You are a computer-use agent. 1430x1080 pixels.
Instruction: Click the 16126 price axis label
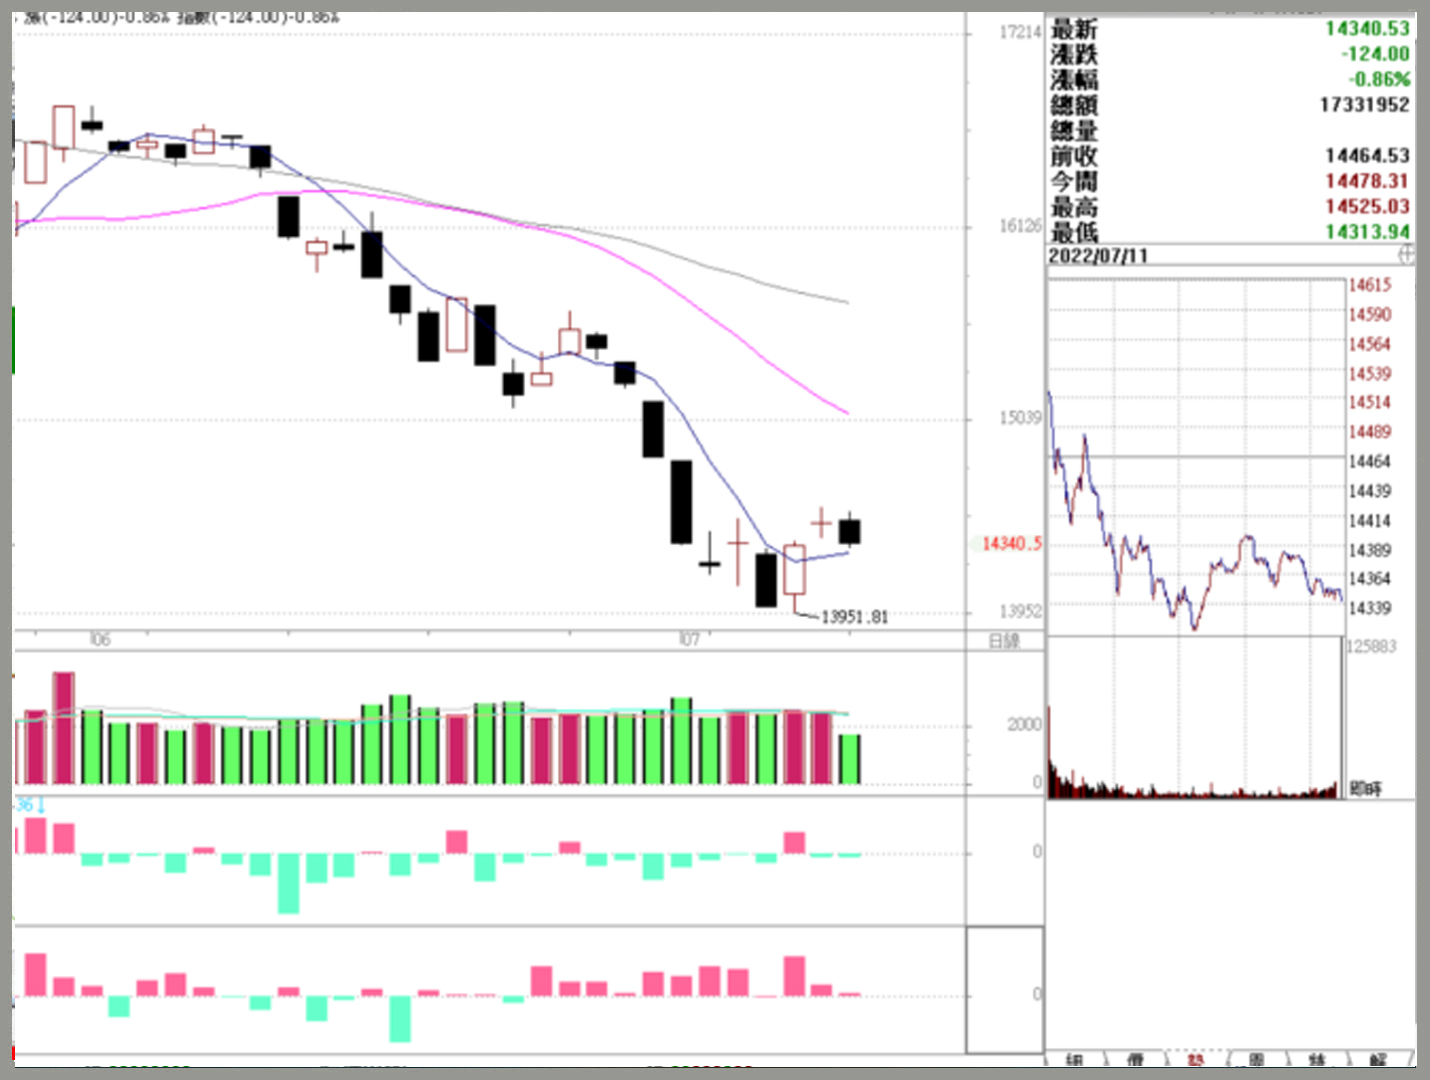[x=1020, y=226]
